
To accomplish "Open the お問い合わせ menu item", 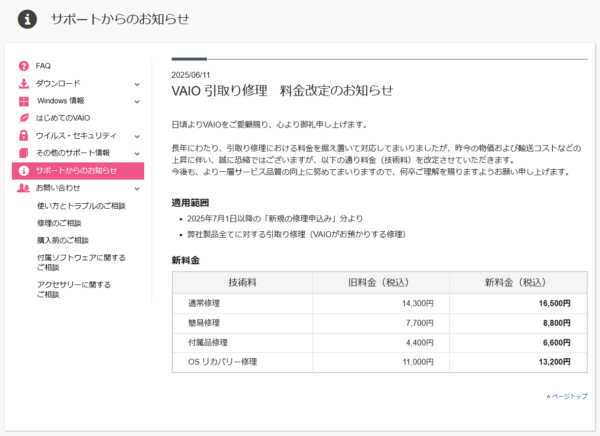I will pos(58,188).
